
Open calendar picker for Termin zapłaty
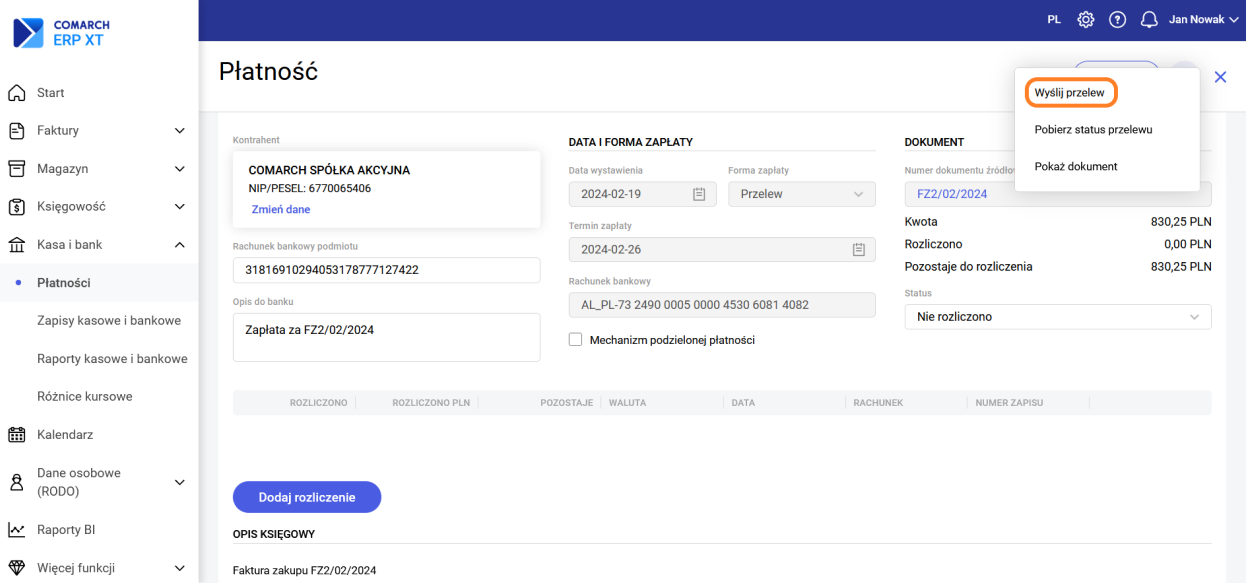(858, 250)
